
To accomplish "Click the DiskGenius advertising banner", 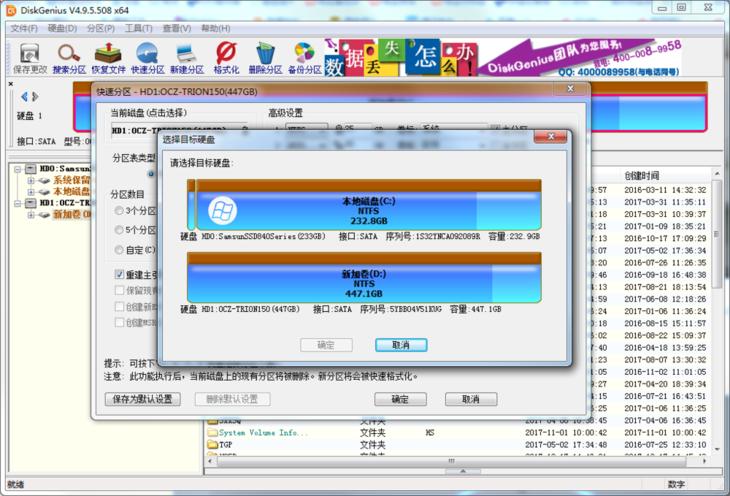I will coord(503,57).
